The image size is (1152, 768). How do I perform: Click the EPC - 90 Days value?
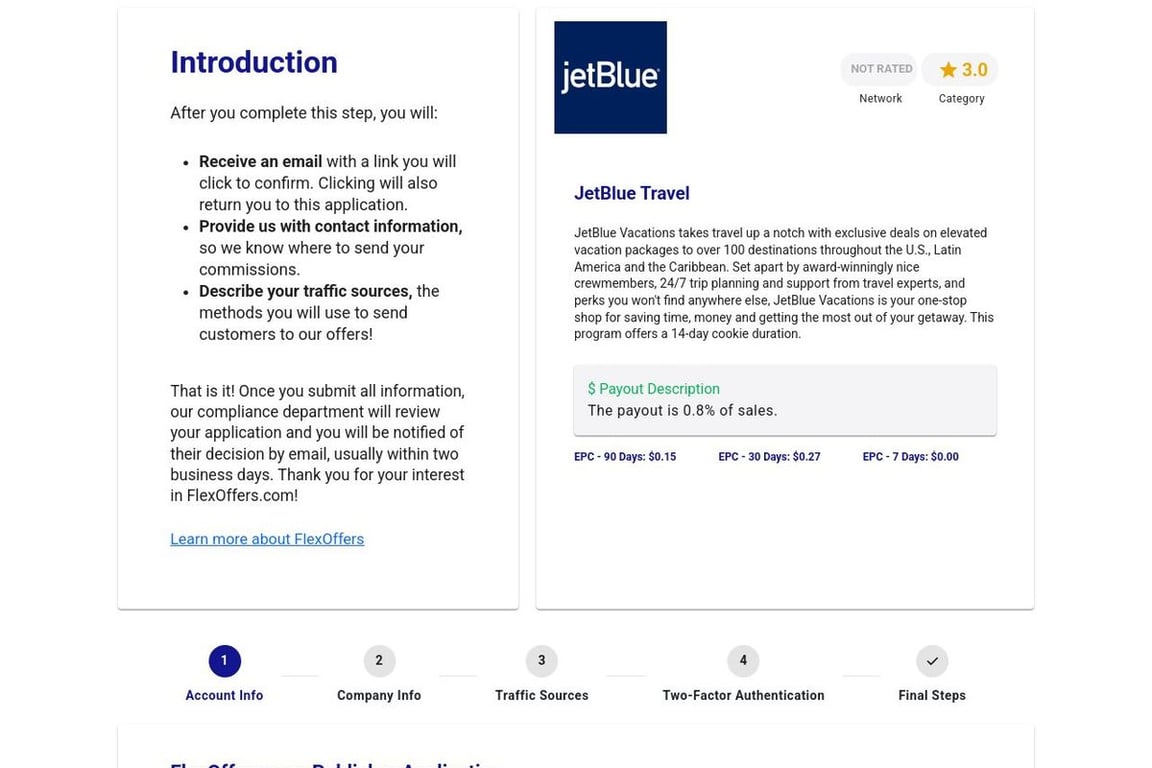[x=625, y=457]
